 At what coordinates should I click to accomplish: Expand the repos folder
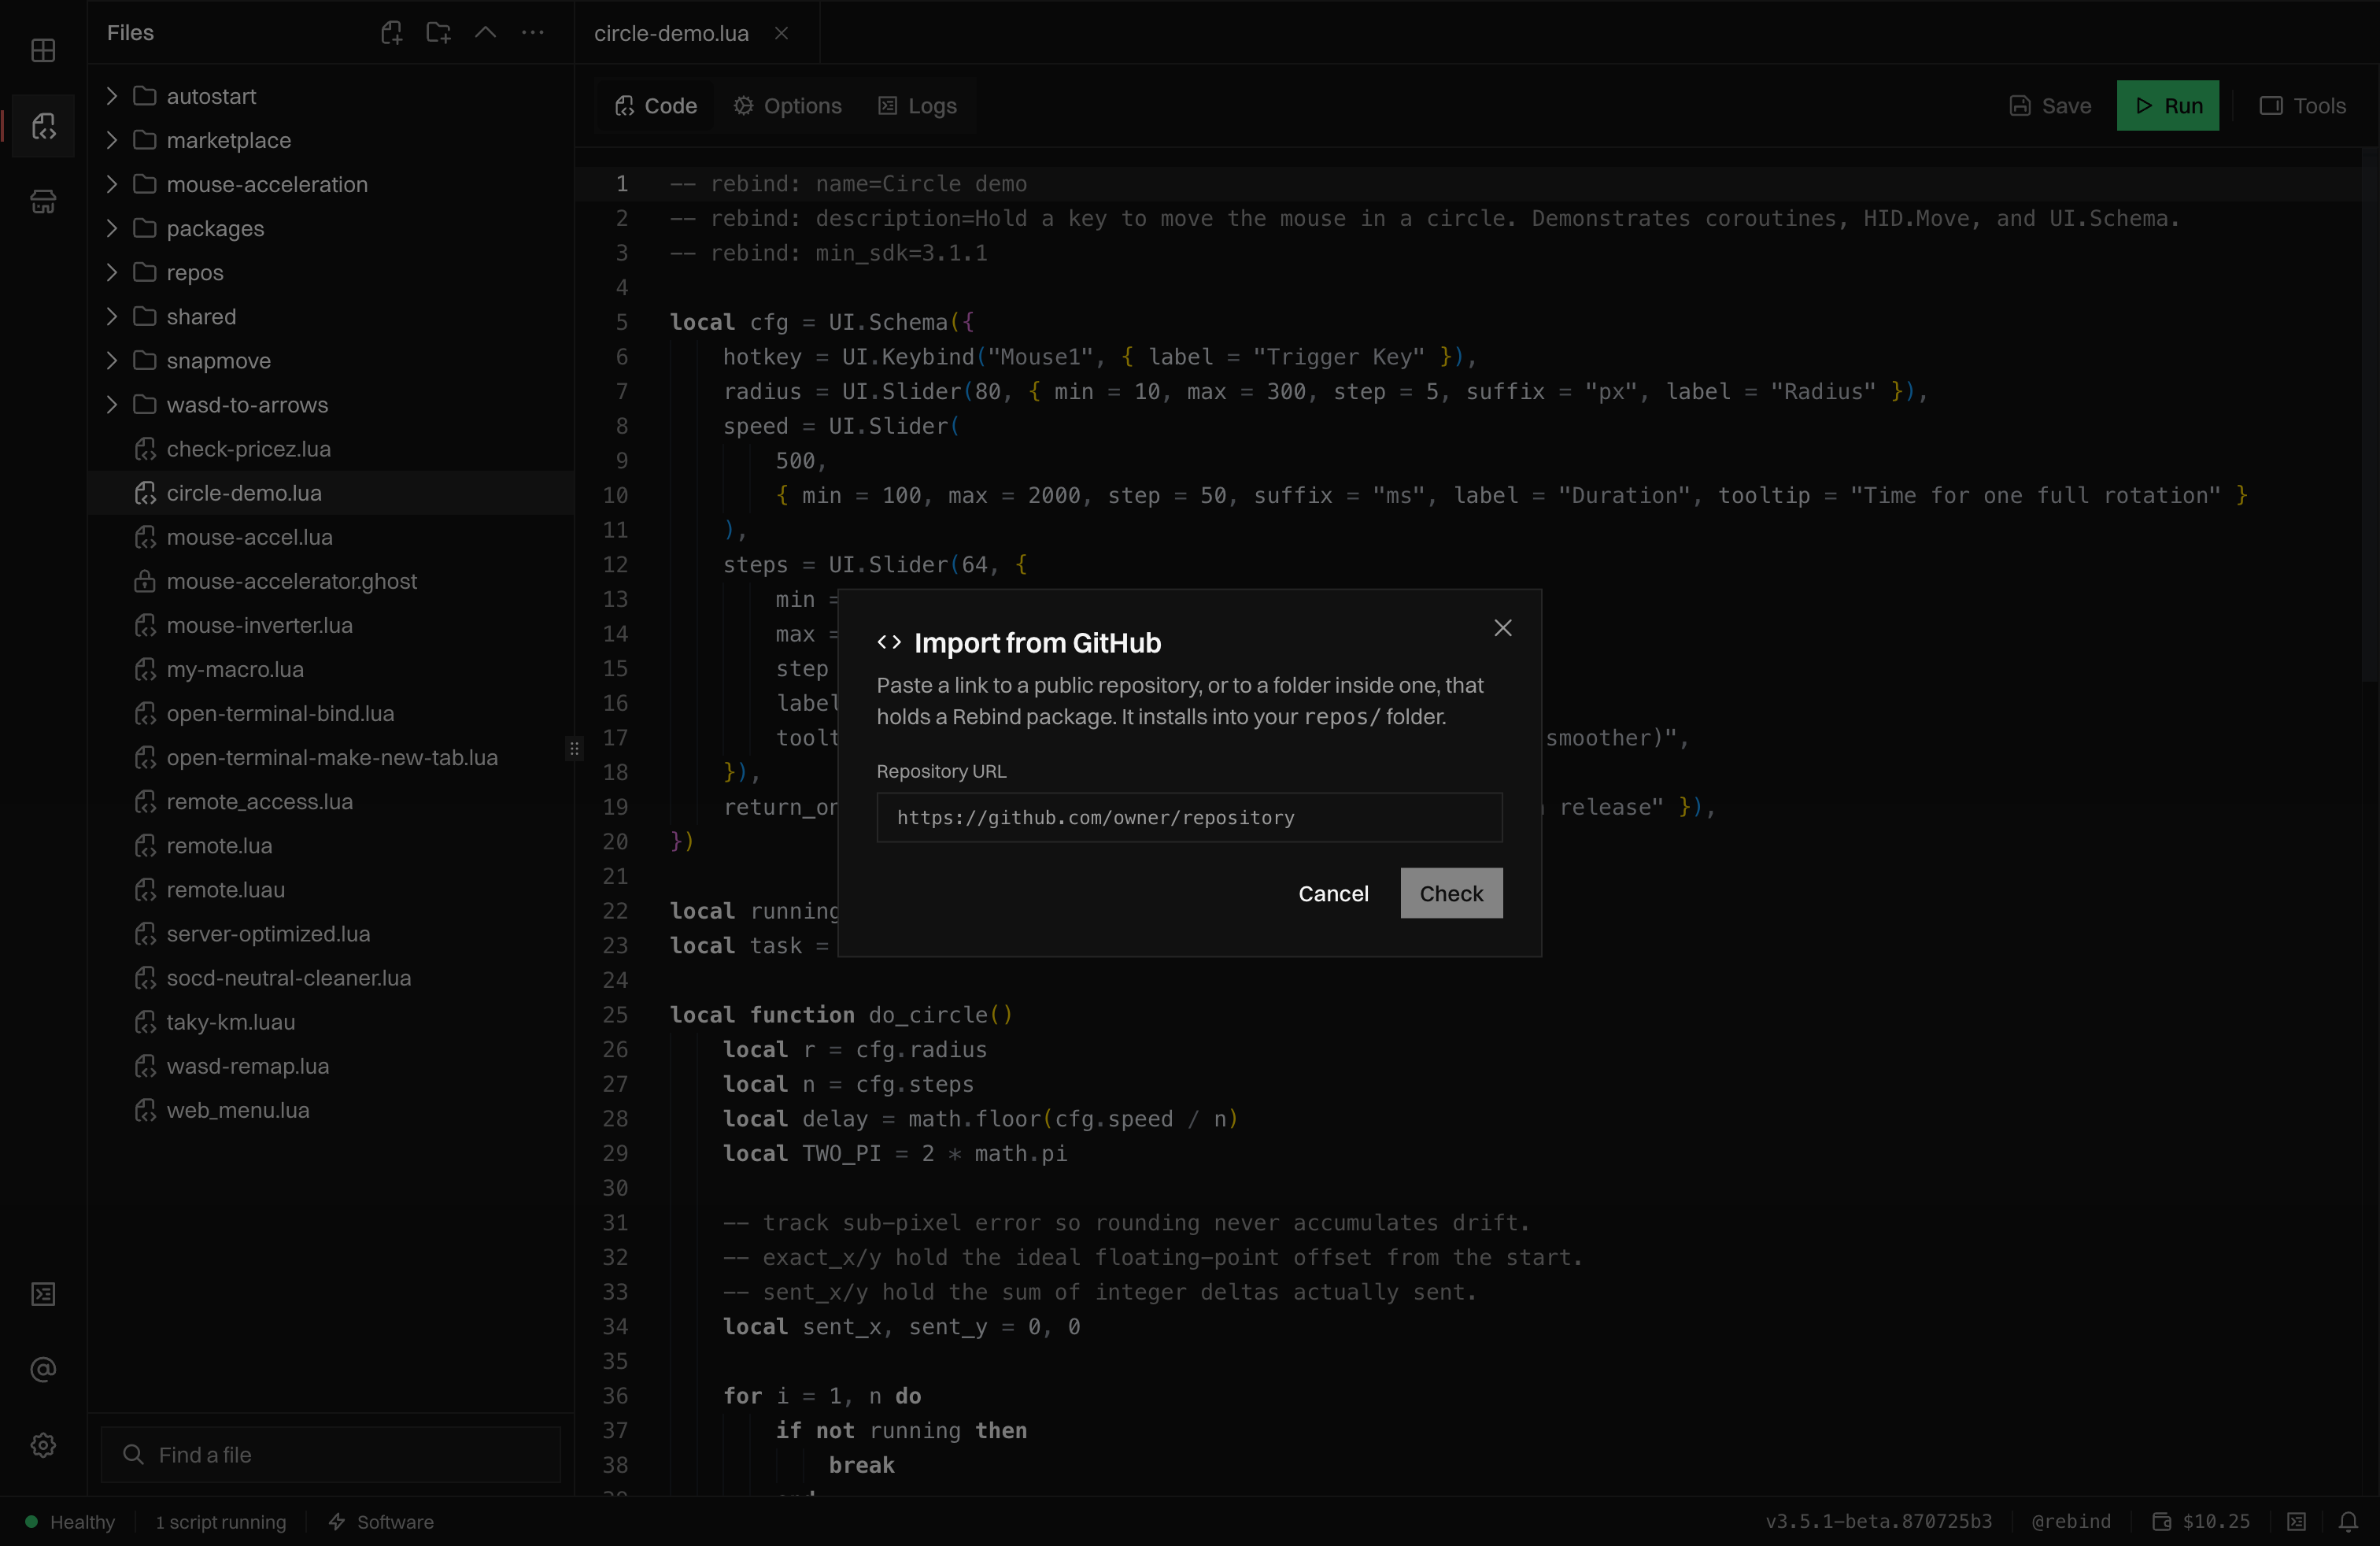coord(331,272)
